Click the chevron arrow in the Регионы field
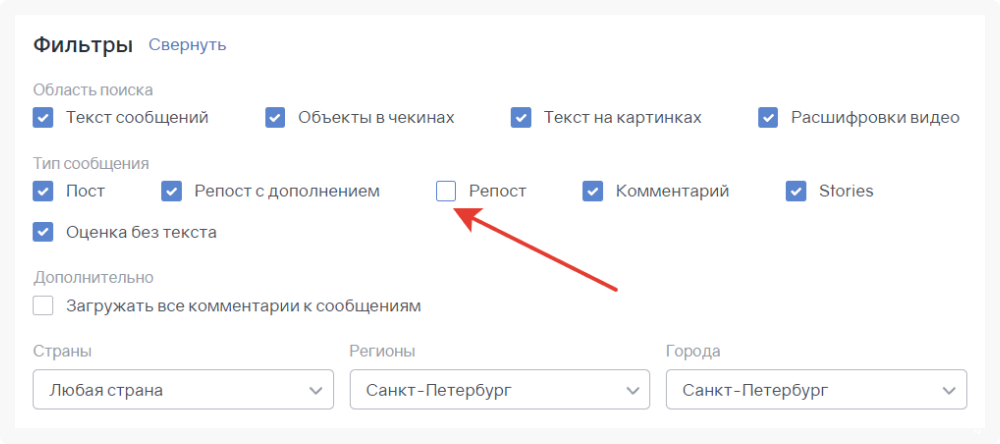 pyautogui.click(x=631, y=390)
